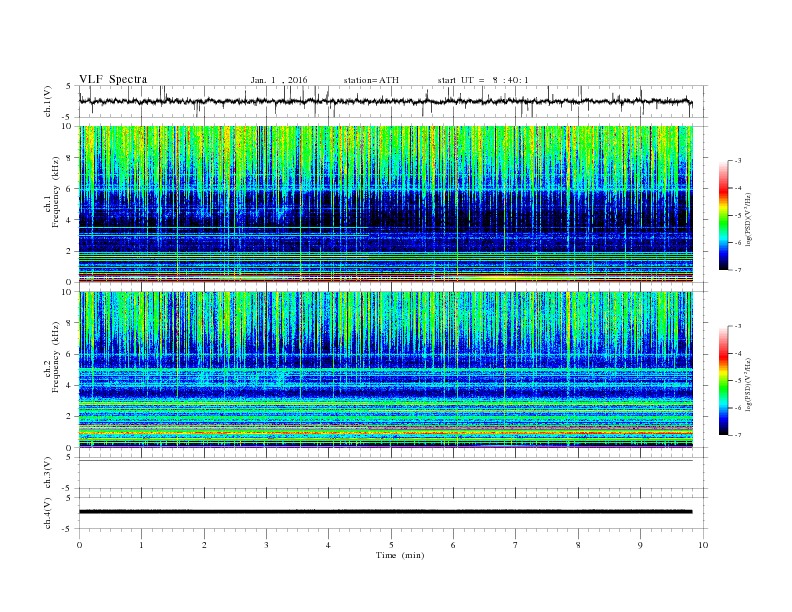Click the "6" kHz tick on ch.2 frequency axis

(x=69, y=354)
